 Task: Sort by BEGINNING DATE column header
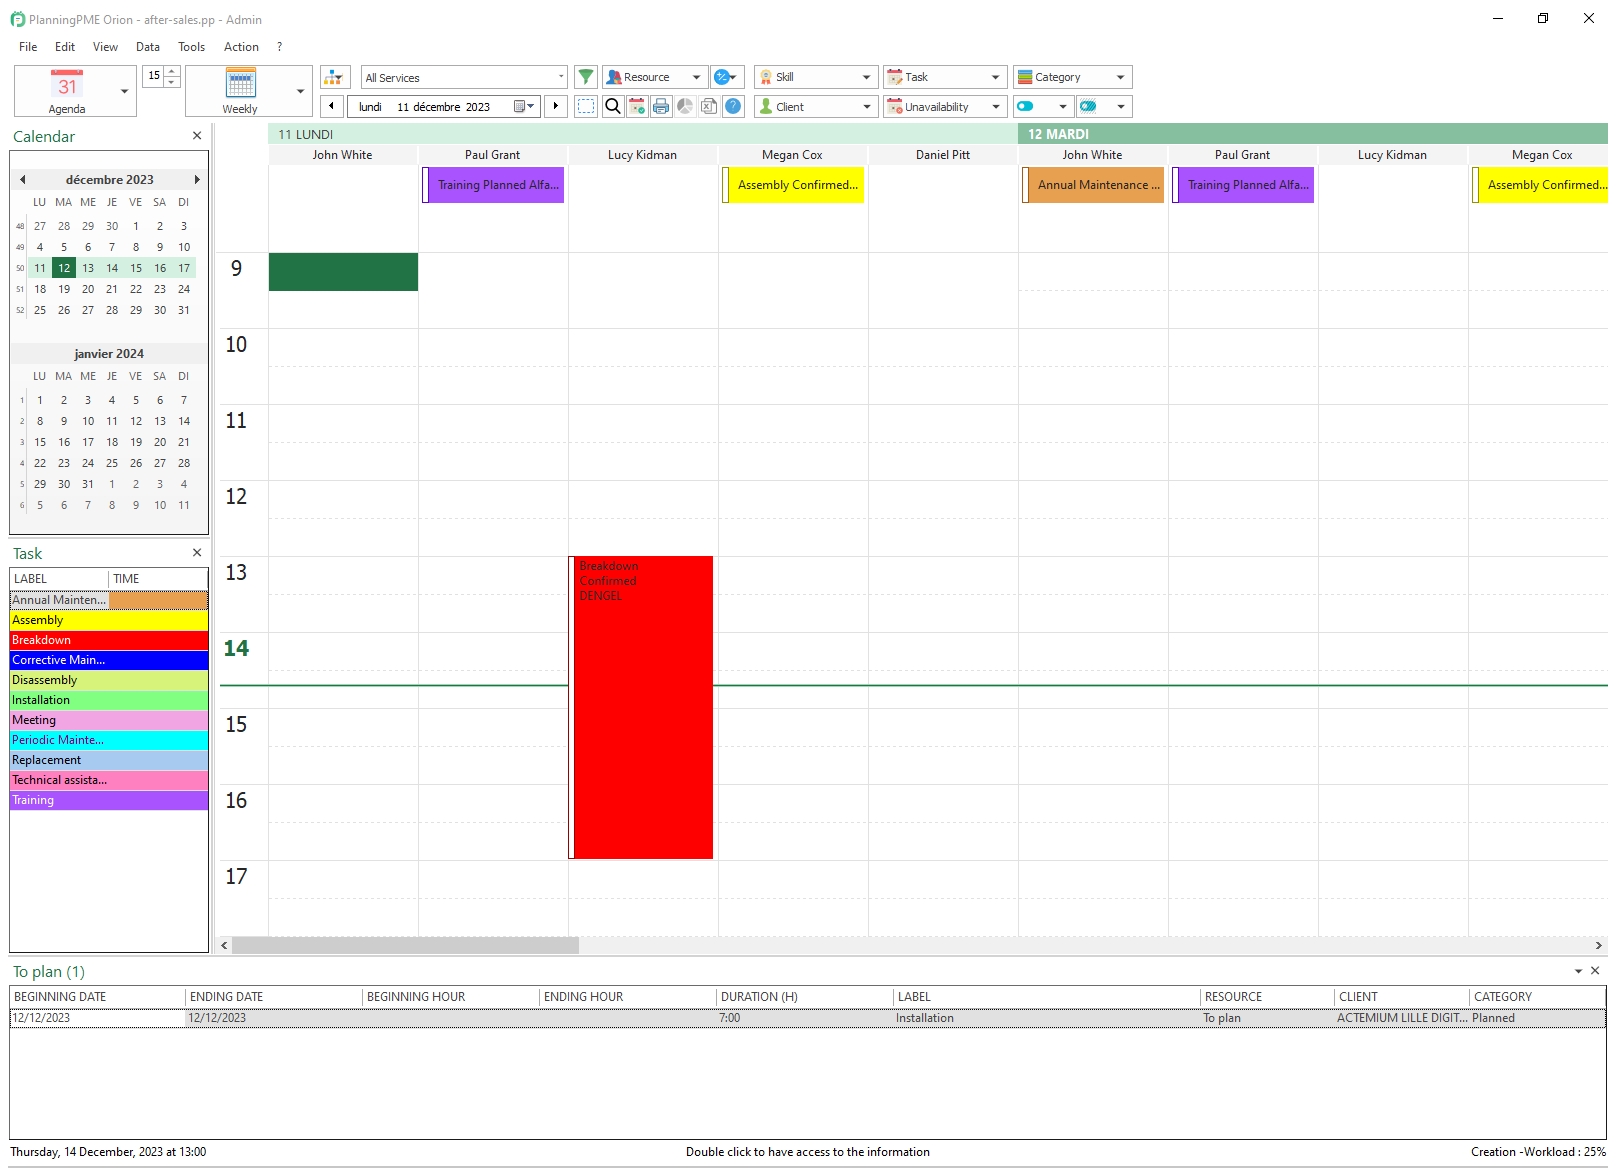[x=97, y=997]
